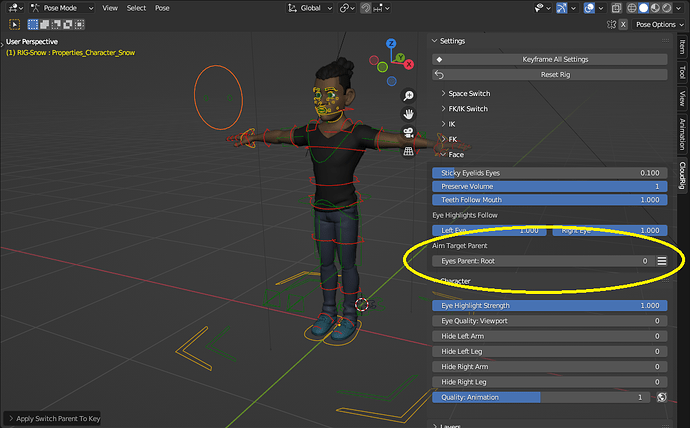Set selection mode to Intersect selection
This screenshot has width=690, height=428.
[79, 25]
